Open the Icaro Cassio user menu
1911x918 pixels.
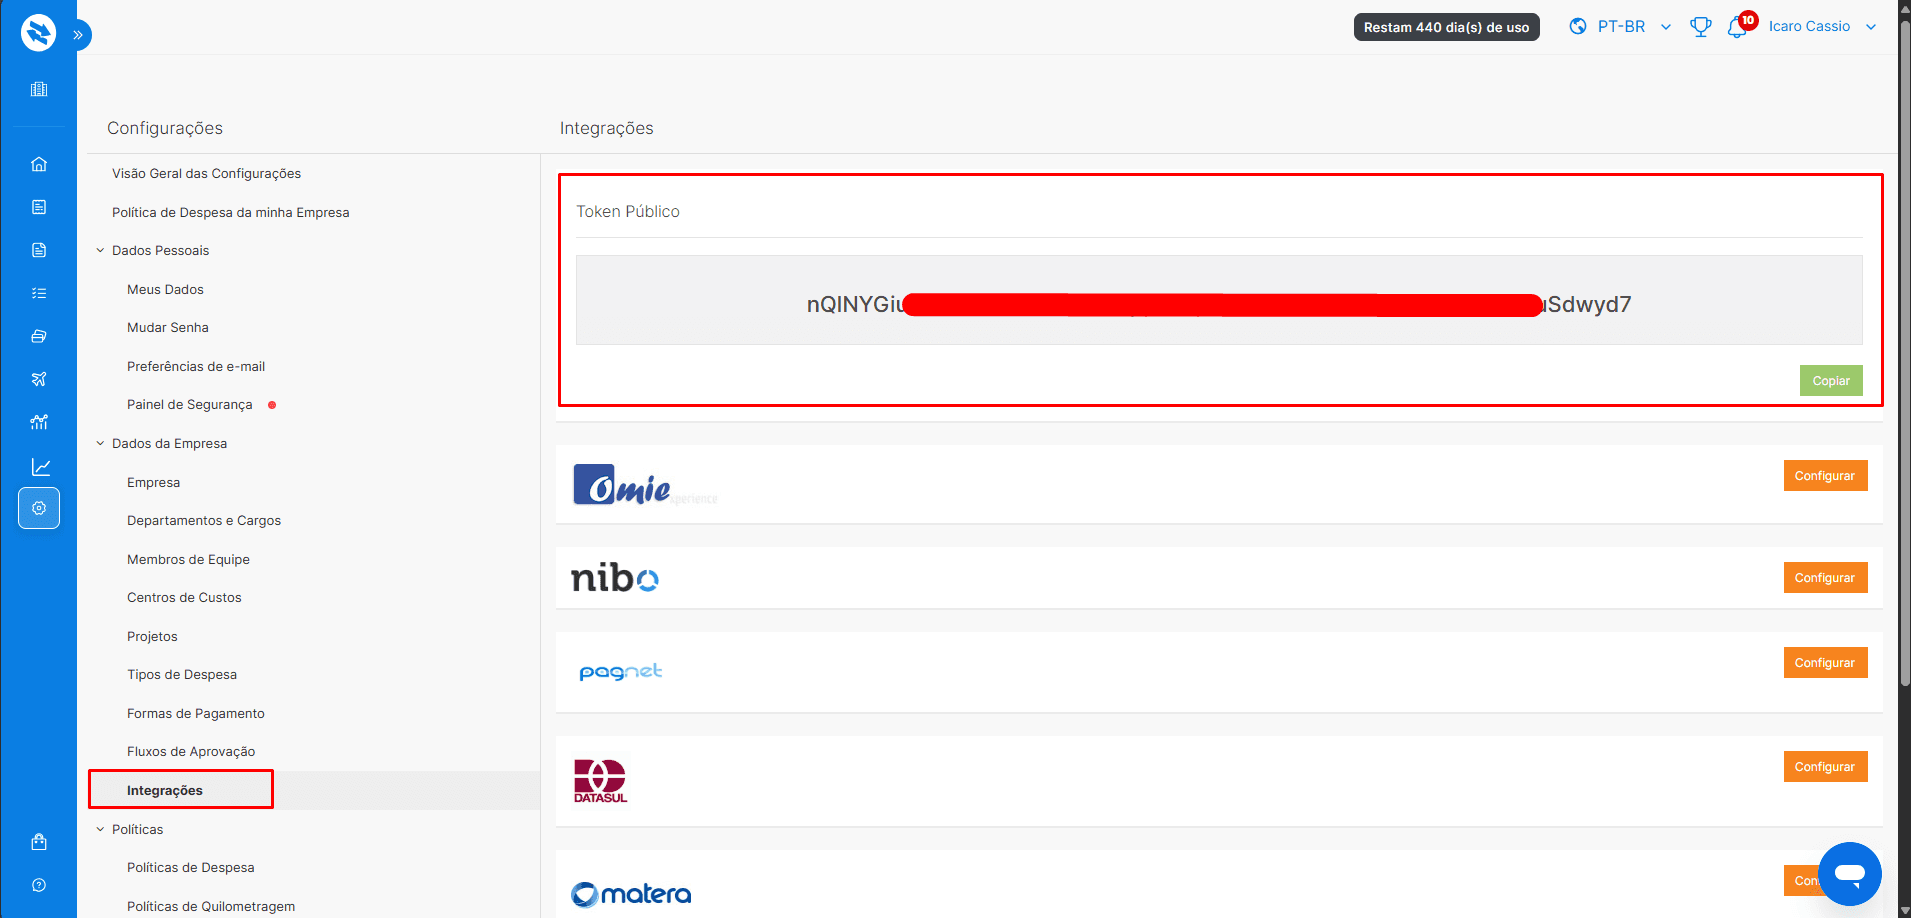click(1822, 27)
